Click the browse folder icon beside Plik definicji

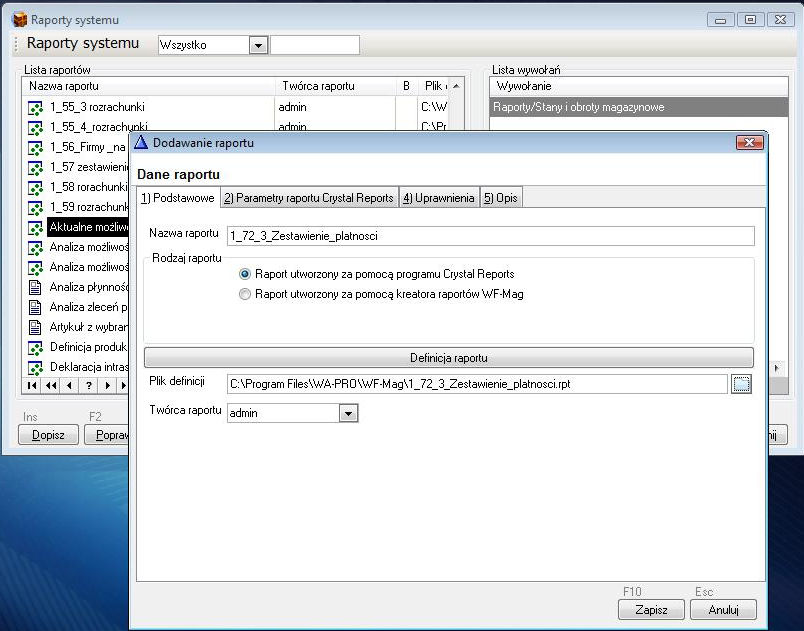click(741, 384)
